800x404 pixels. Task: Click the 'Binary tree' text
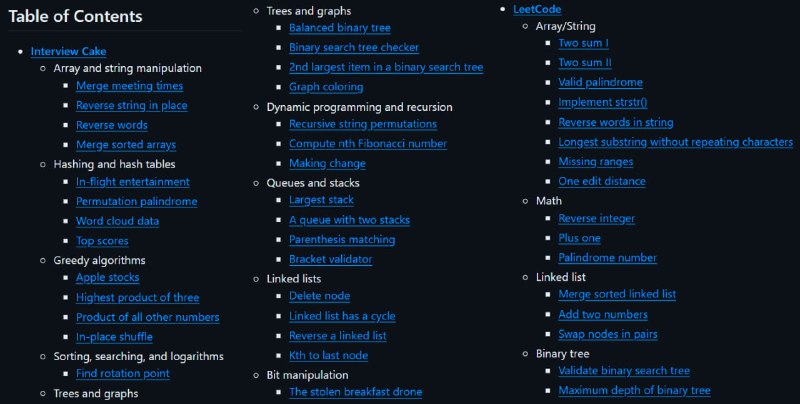563,354
